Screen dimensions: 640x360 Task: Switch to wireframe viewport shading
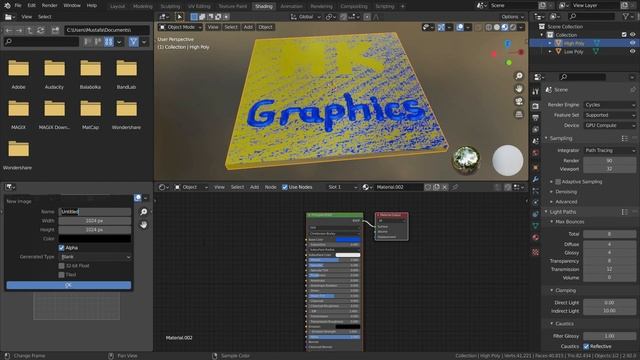[489, 27]
